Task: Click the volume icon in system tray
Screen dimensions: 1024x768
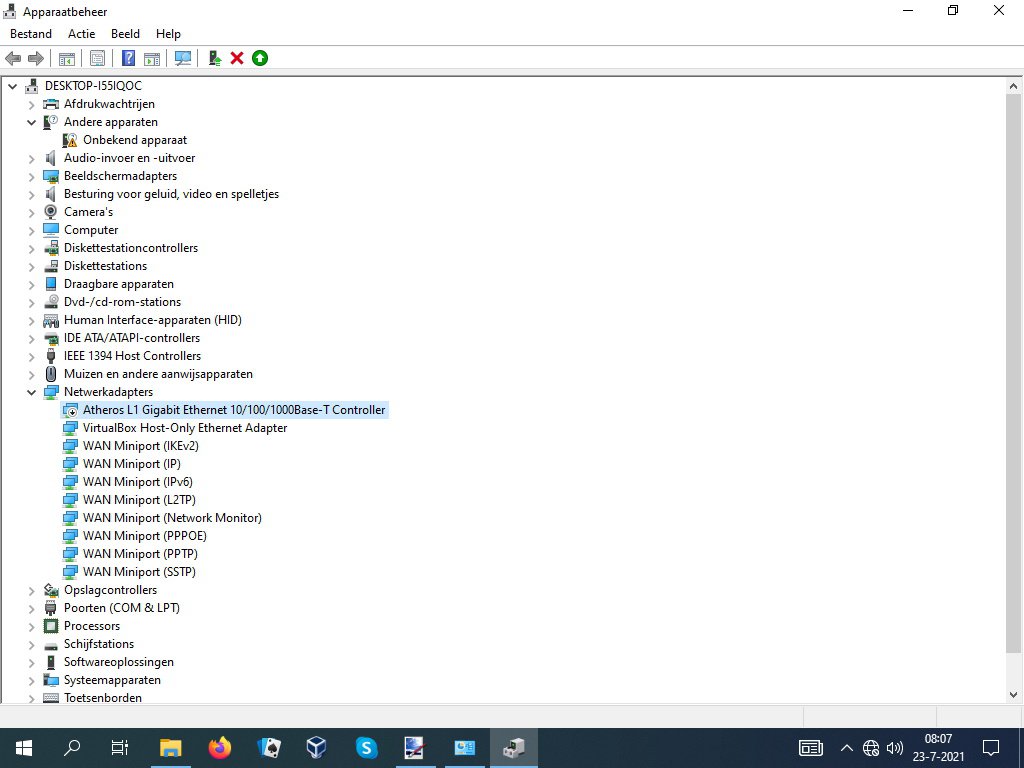Action: (895, 748)
